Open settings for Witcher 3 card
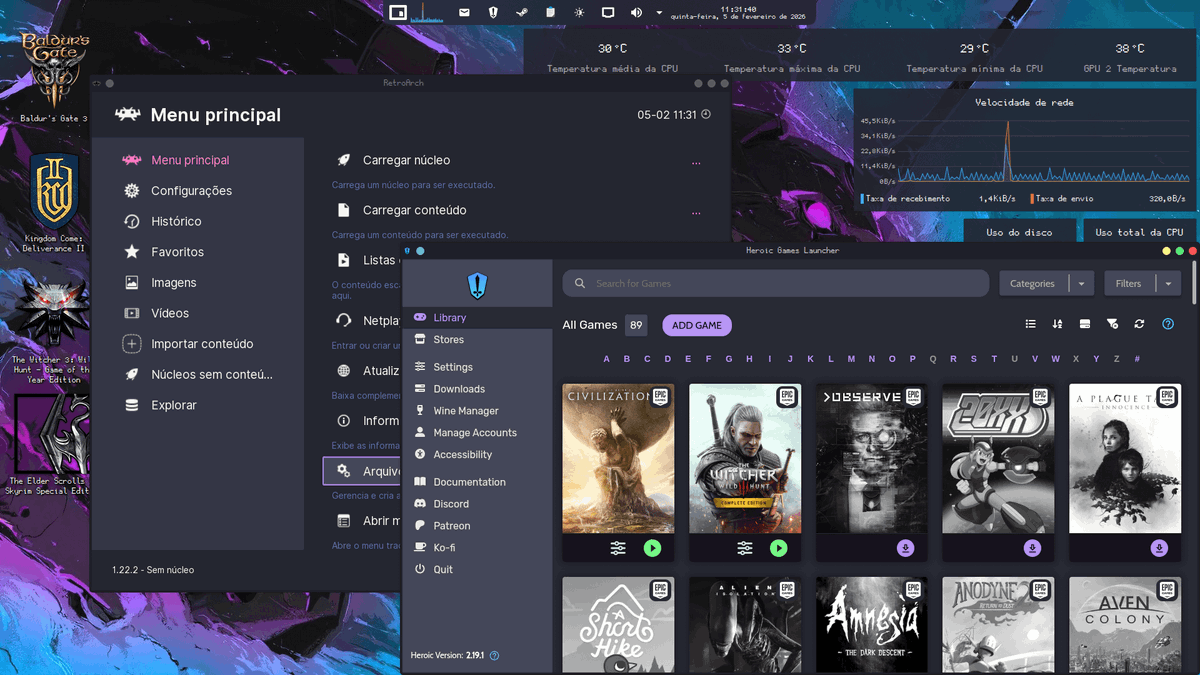Screen dimensions: 1200x675 click(x=745, y=548)
